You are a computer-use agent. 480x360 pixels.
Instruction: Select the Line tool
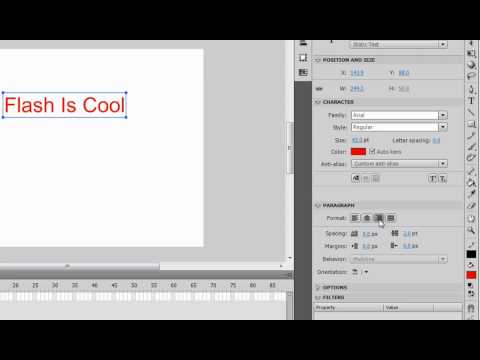pos(471,112)
